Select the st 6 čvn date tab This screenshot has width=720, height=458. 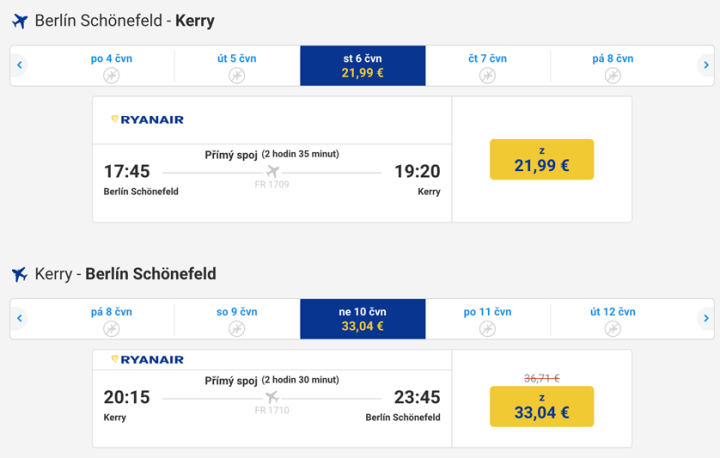(362, 66)
